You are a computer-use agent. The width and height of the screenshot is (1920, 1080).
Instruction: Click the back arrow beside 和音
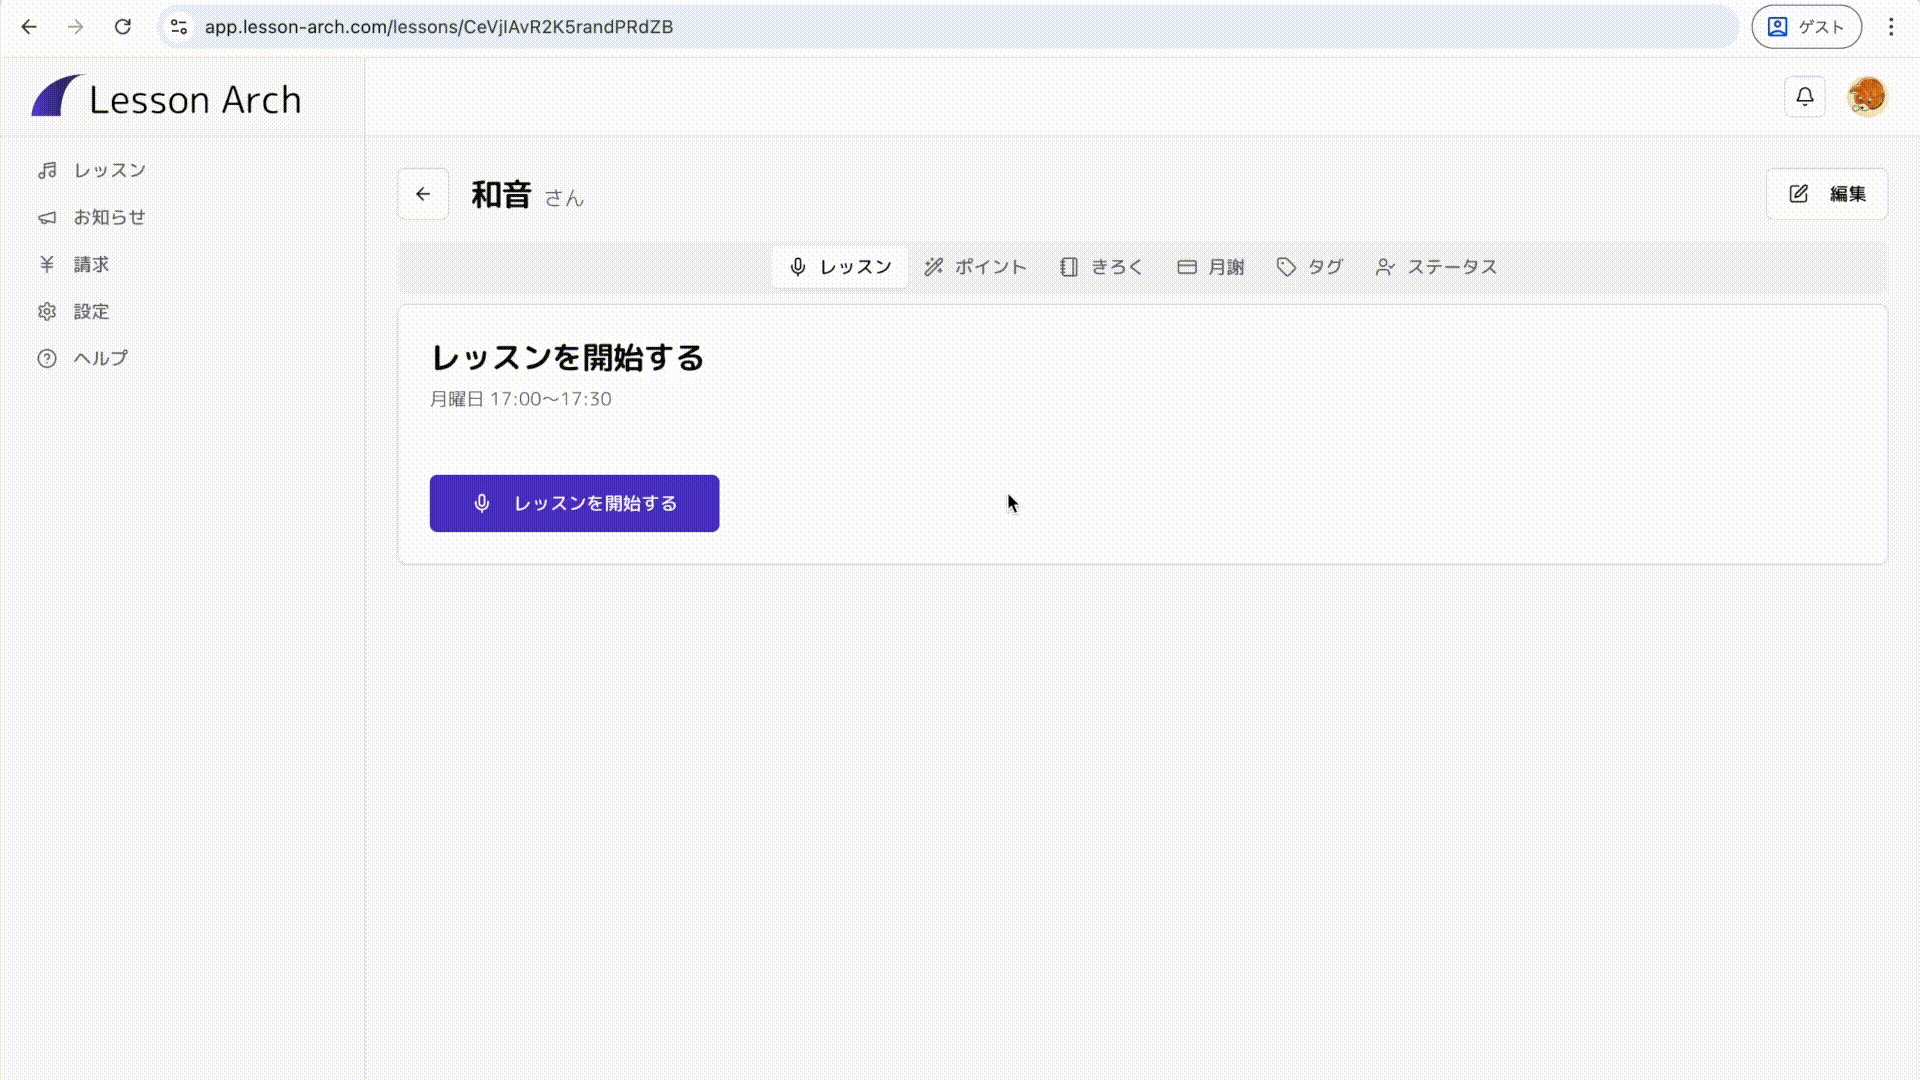click(423, 194)
